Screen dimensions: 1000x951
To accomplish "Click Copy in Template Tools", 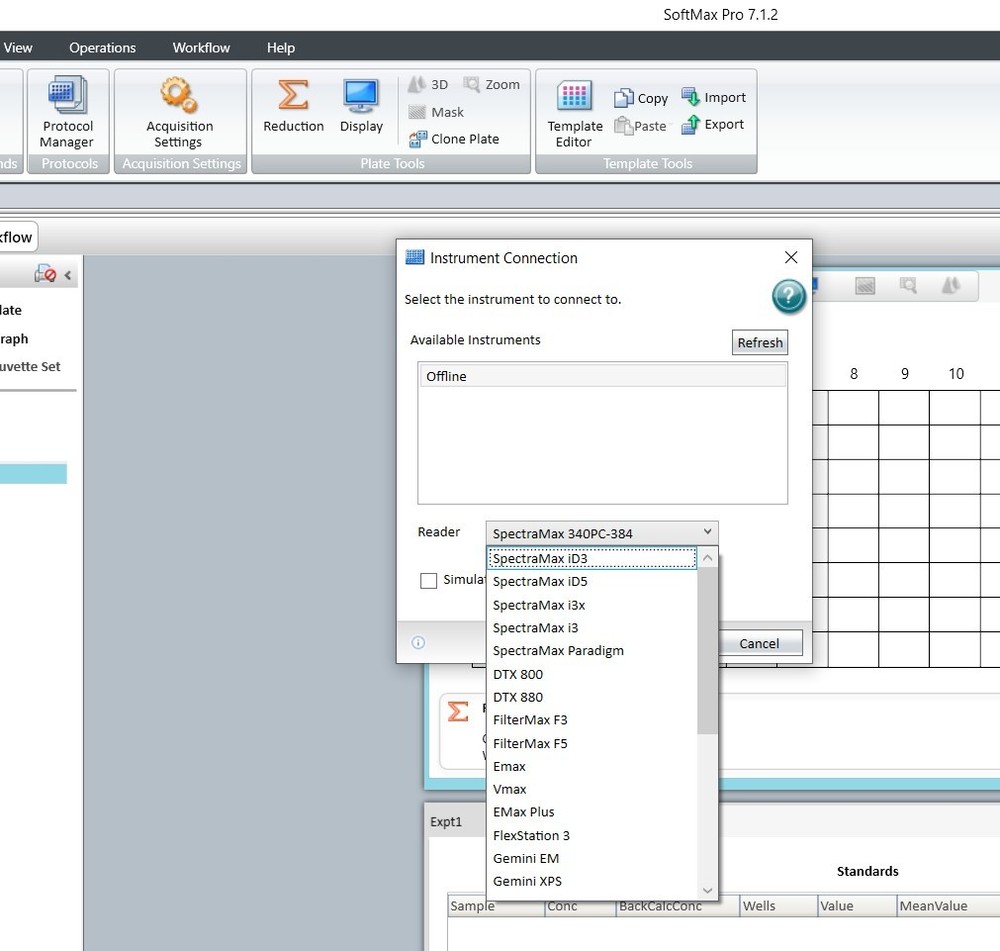I will pyautogui.click(x=641, y=98).
